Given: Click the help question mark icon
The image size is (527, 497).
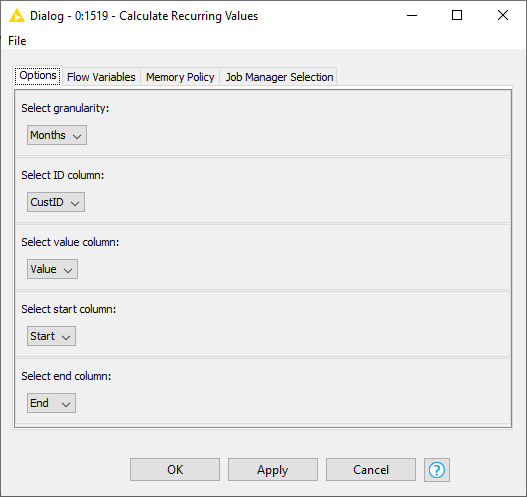Looking at the screenshot, I should tap(437, 469).
